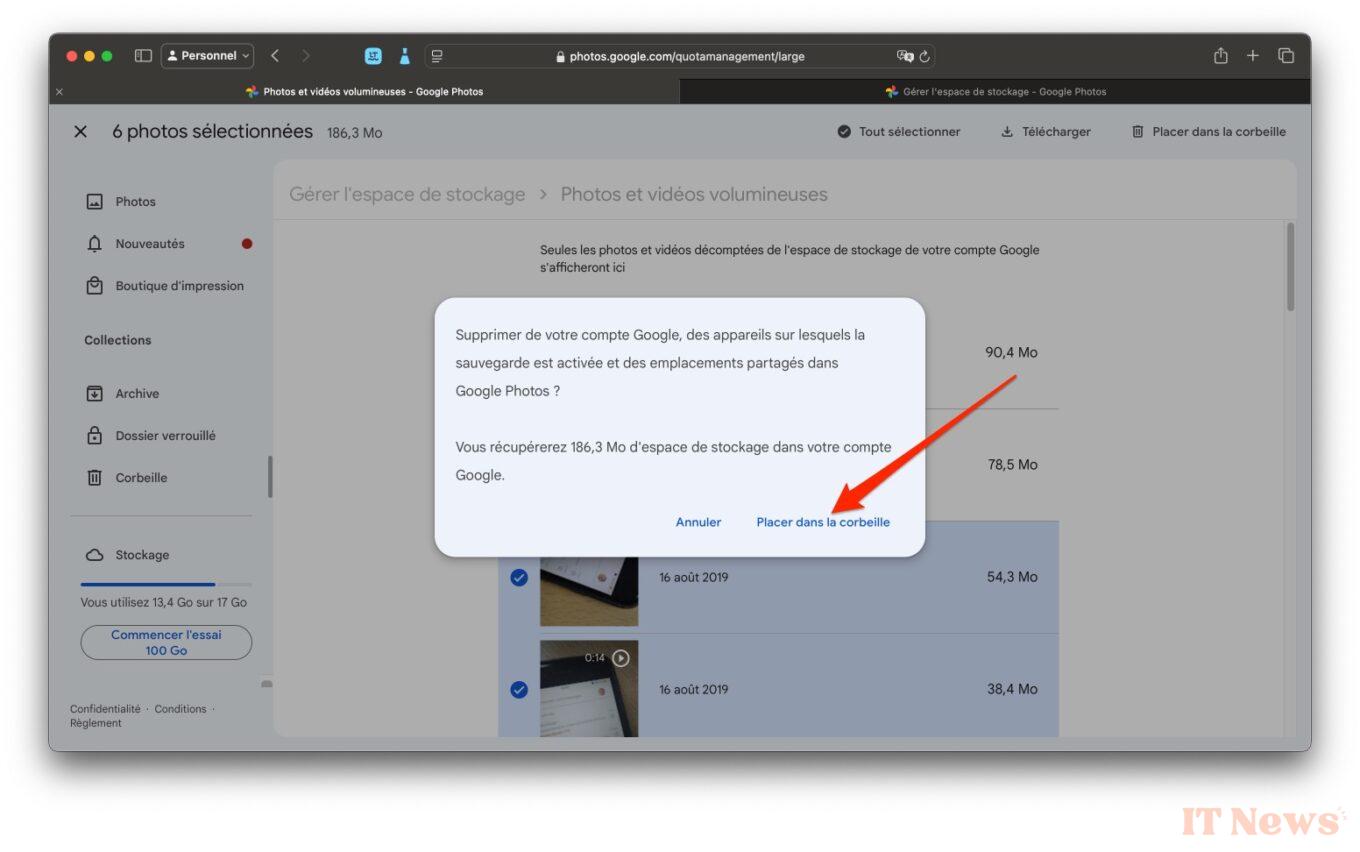Viewport: 1360px width, 852px height.
Task: Click Annuler in the dialog
Action: coord(698,522)
